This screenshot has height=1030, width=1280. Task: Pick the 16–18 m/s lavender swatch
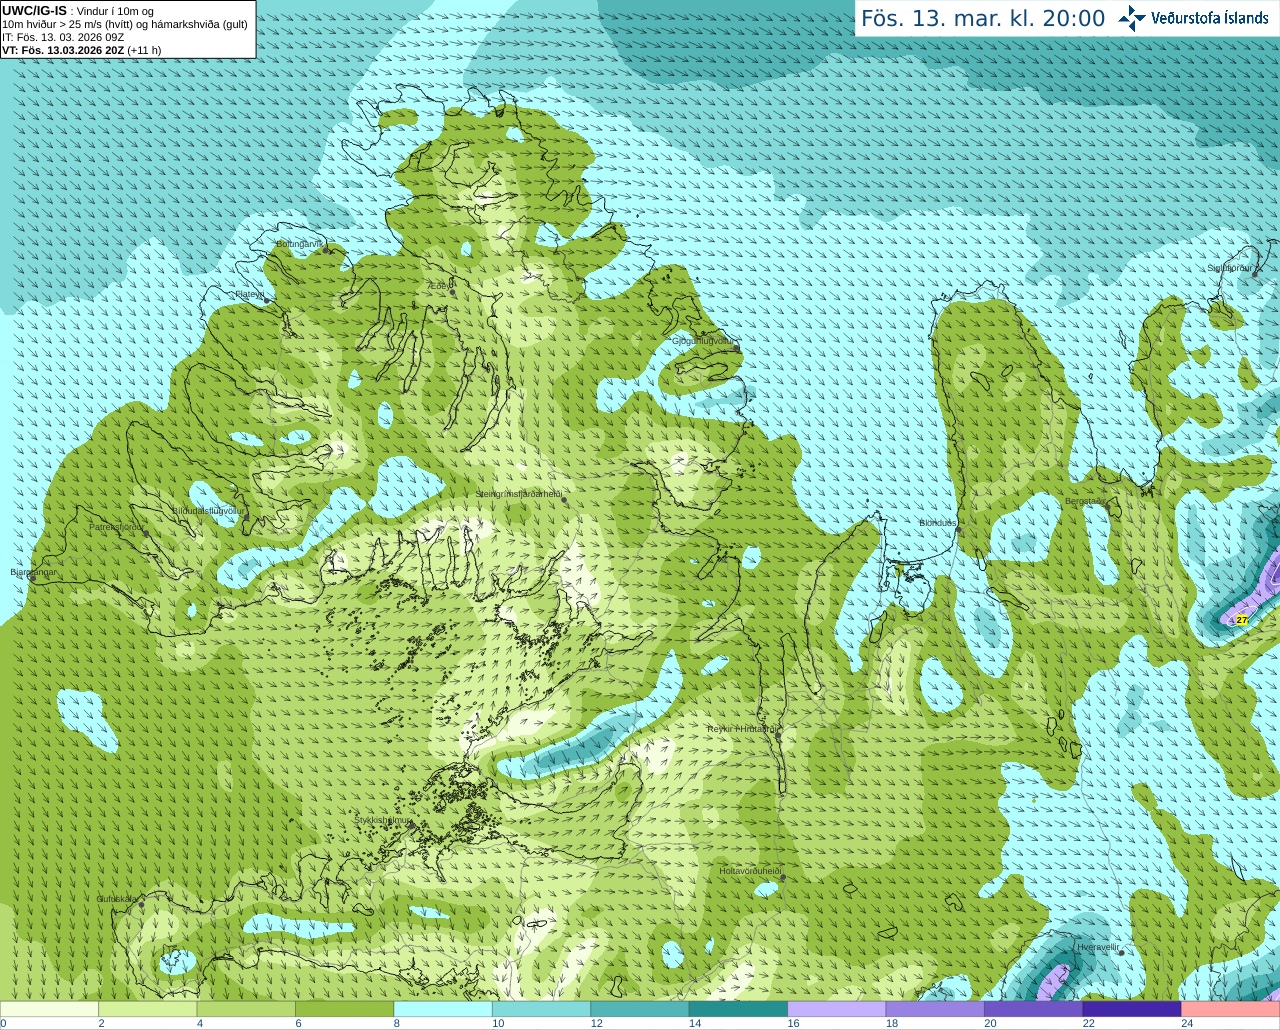tap(837, 1009)
